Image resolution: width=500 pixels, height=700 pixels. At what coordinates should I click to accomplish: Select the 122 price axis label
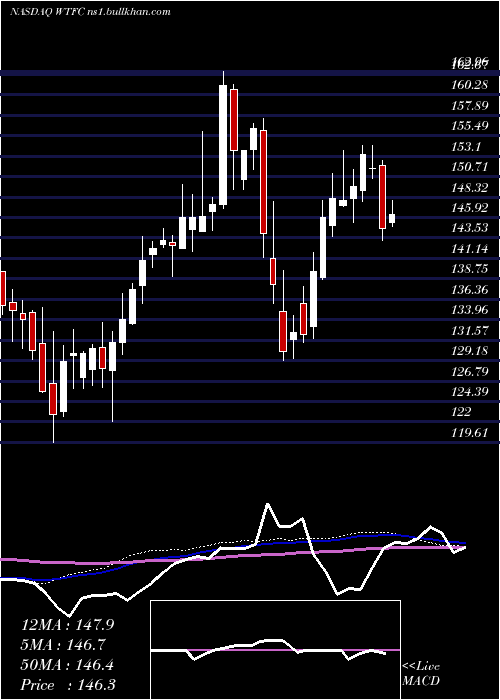pos(462,411)
